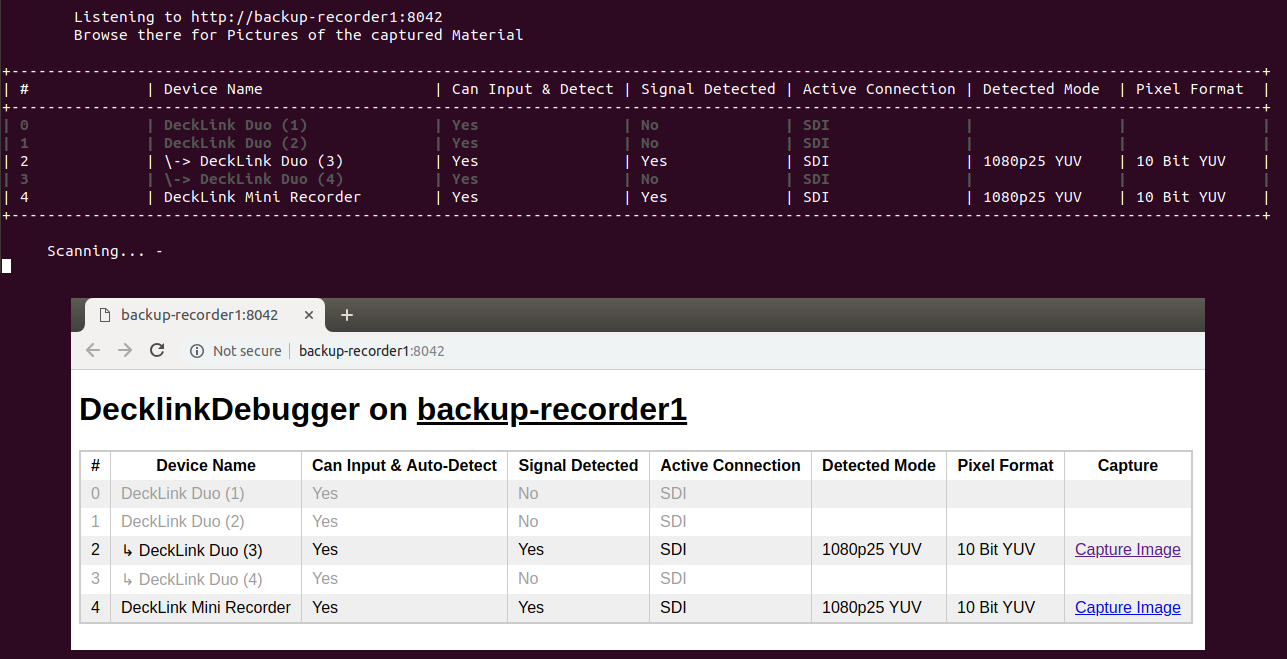Select DeckLink Duo (2) in web table
The width and height of the screenshot is (1287, 659).
(183, 521)
